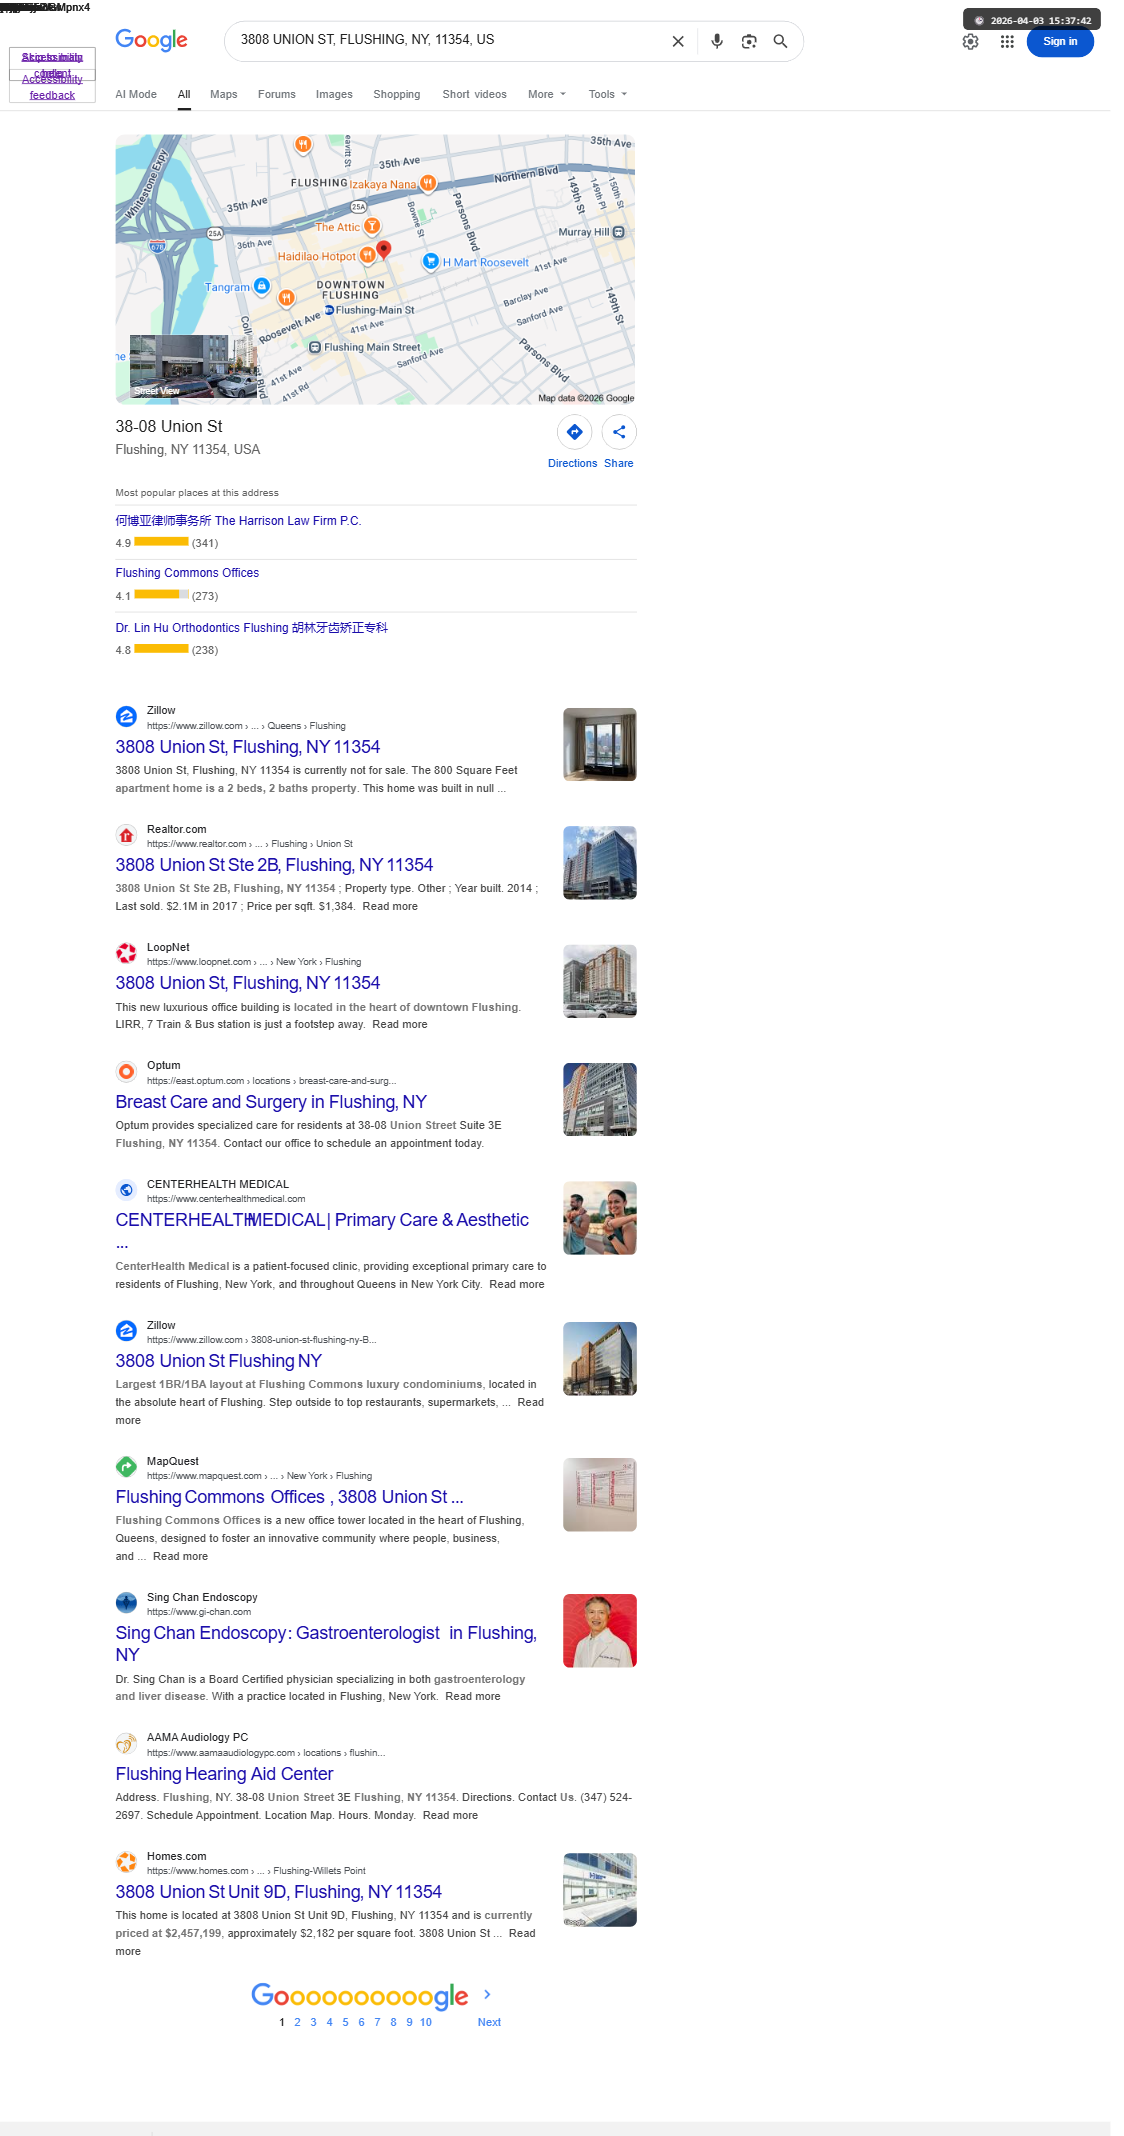The height and width of the screenshot is (2136, 1124).
Task: Open the Shopping tab
Action: [x=397, y=94]
